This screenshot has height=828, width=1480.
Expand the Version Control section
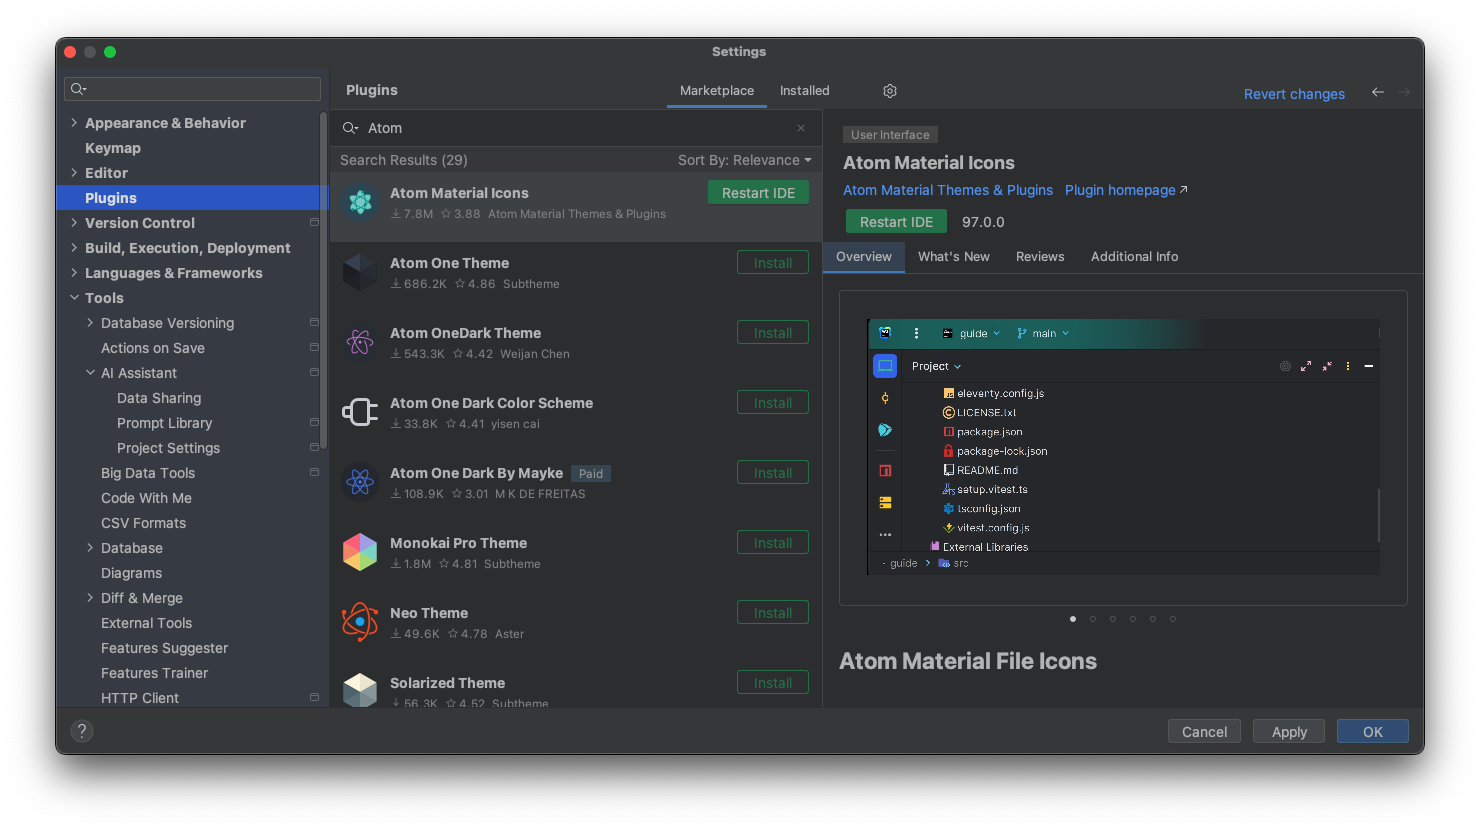(x=74, y=223)
